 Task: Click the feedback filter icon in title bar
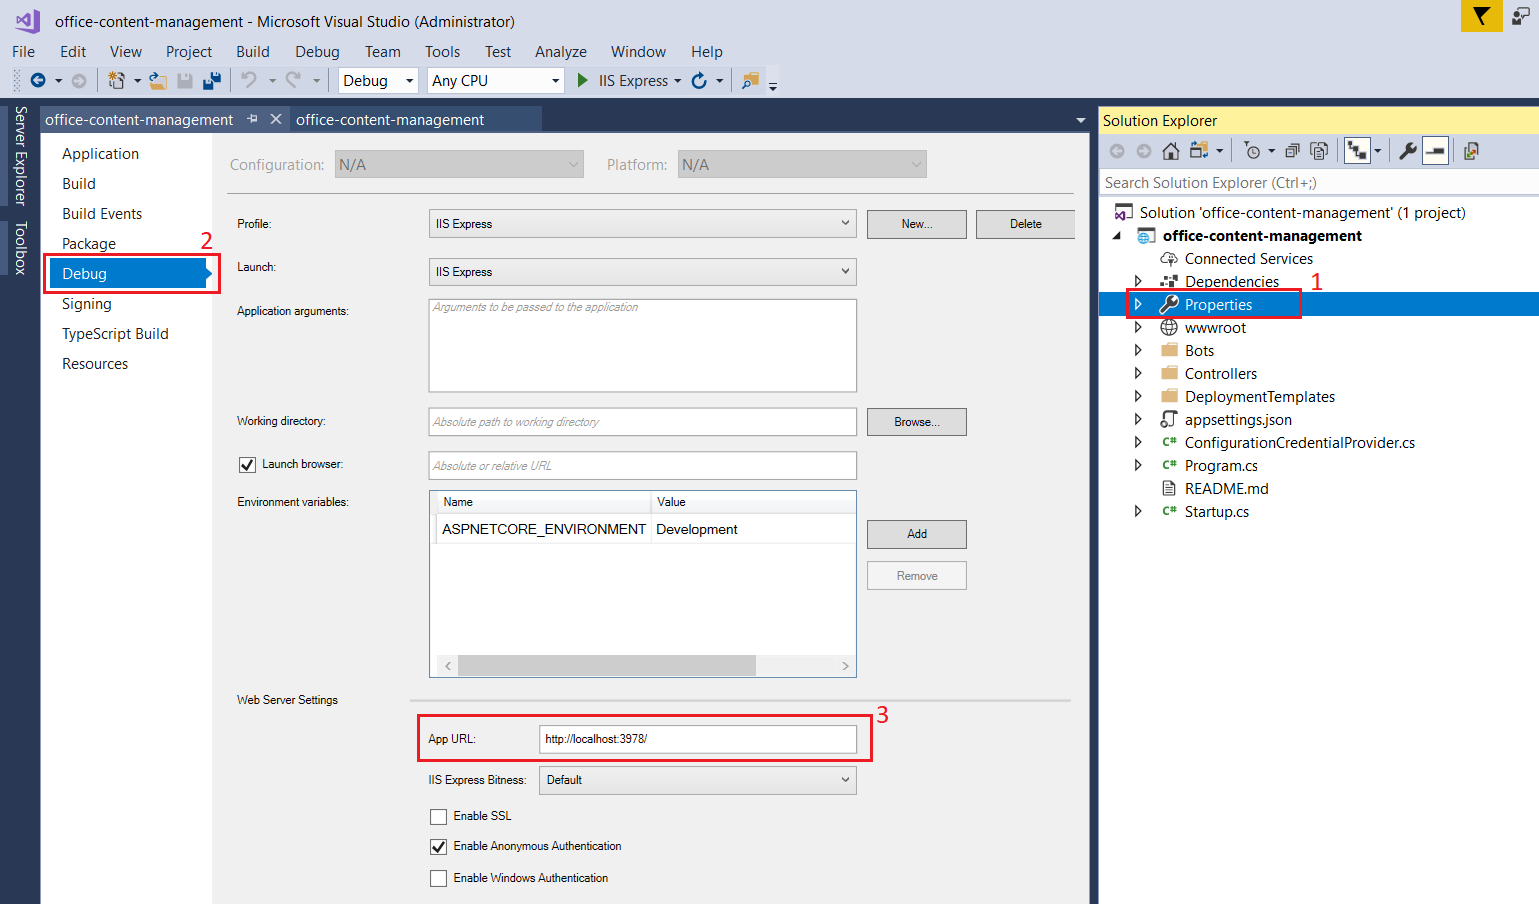click(x=1481, y=16)
